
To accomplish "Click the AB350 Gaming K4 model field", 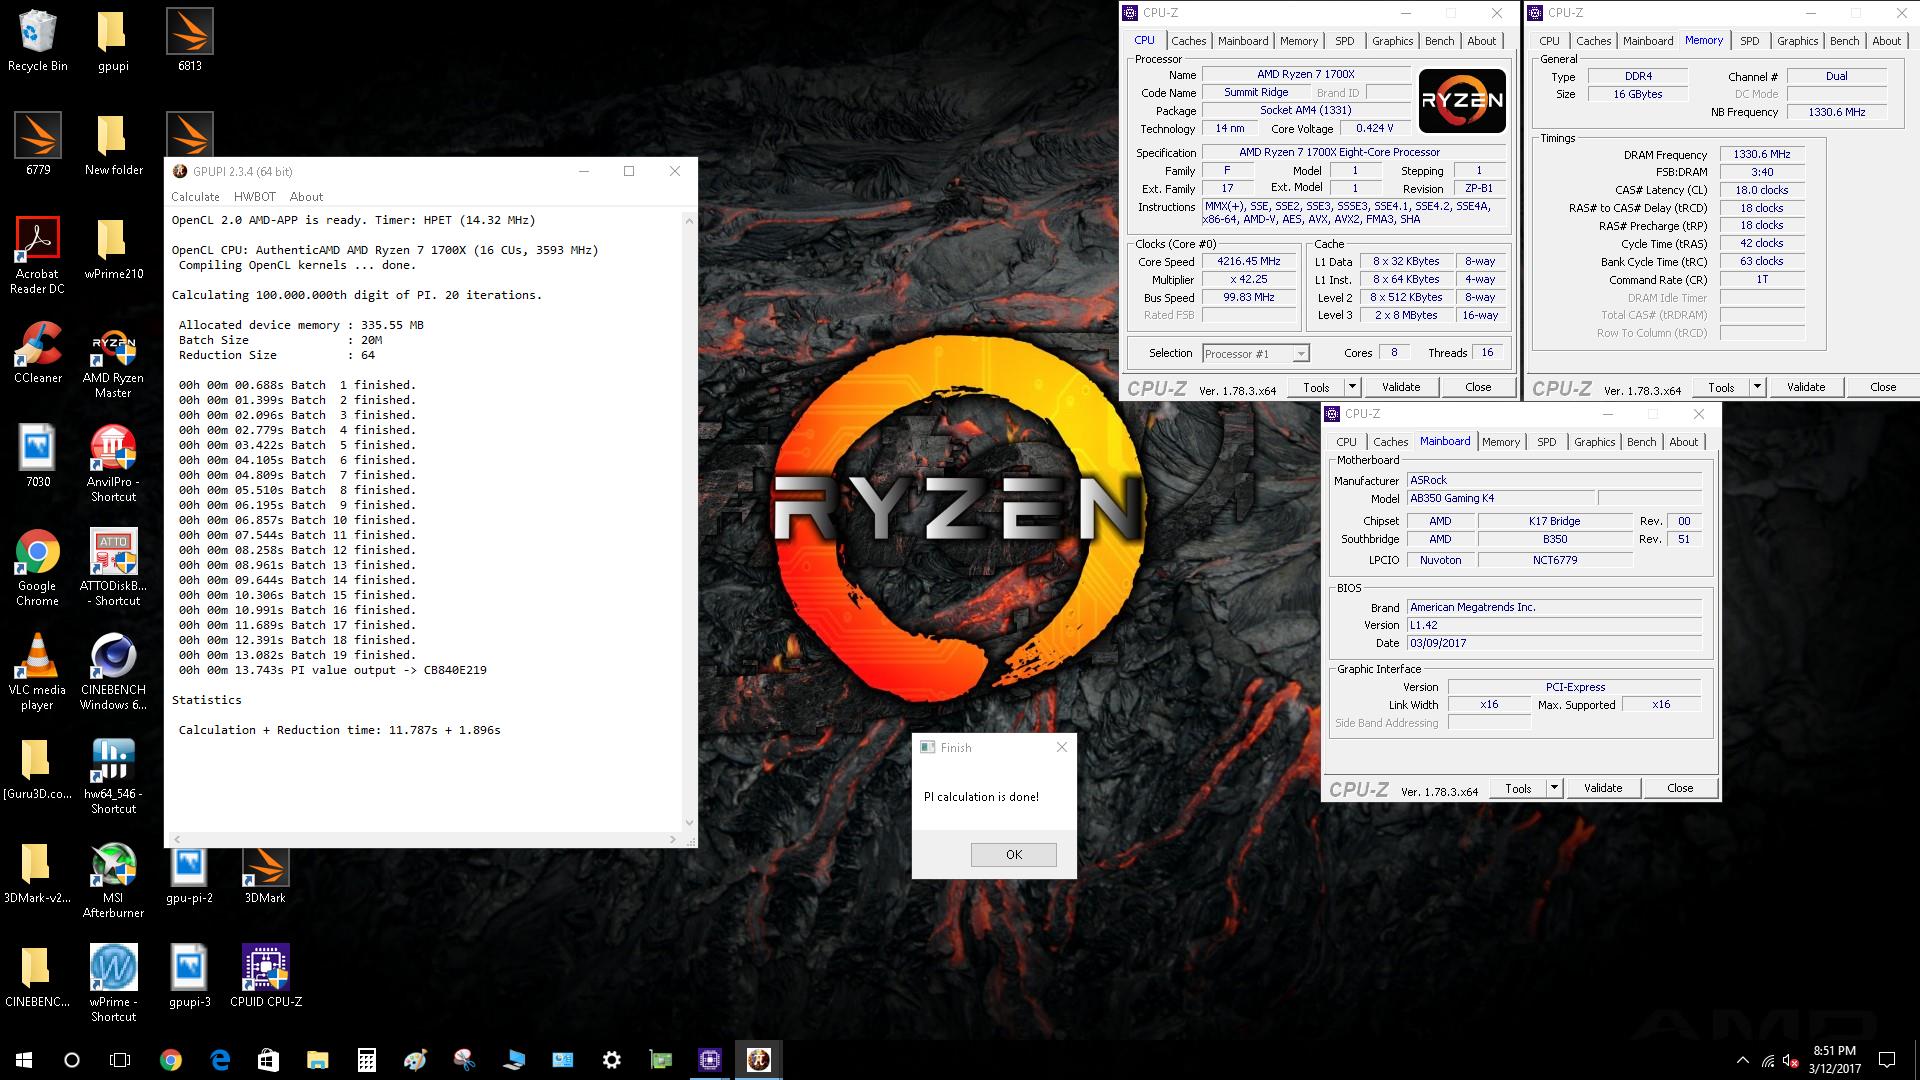I will 1501,498.
